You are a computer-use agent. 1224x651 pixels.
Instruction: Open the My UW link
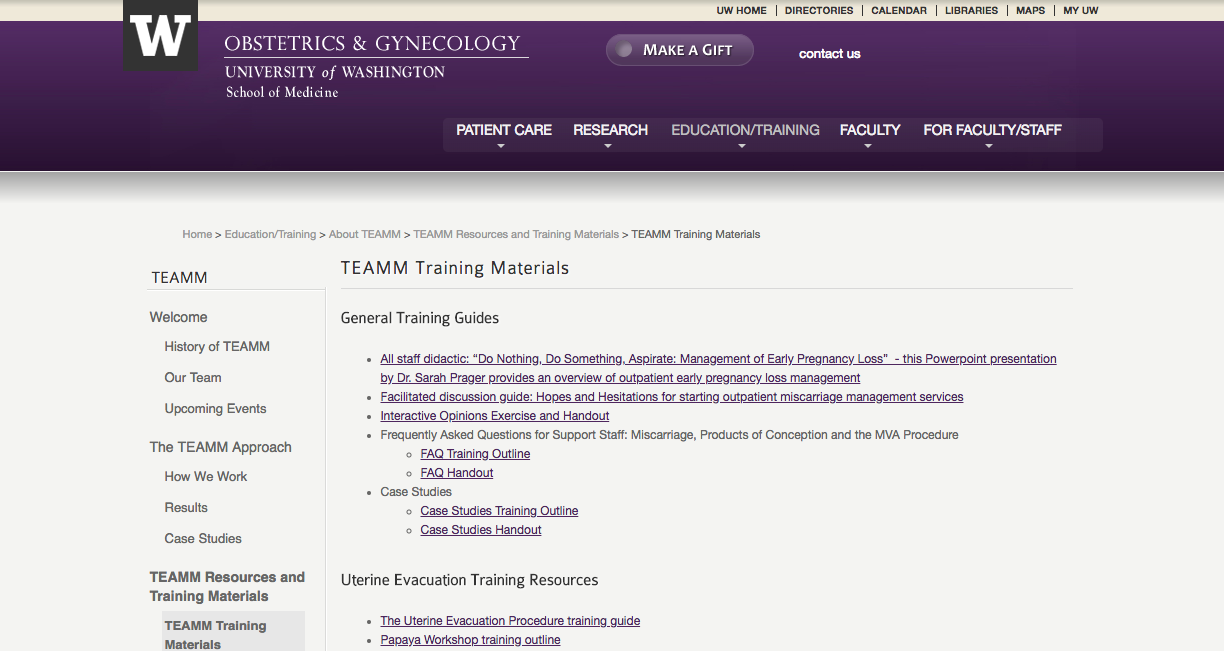(x=1080, y=10)
